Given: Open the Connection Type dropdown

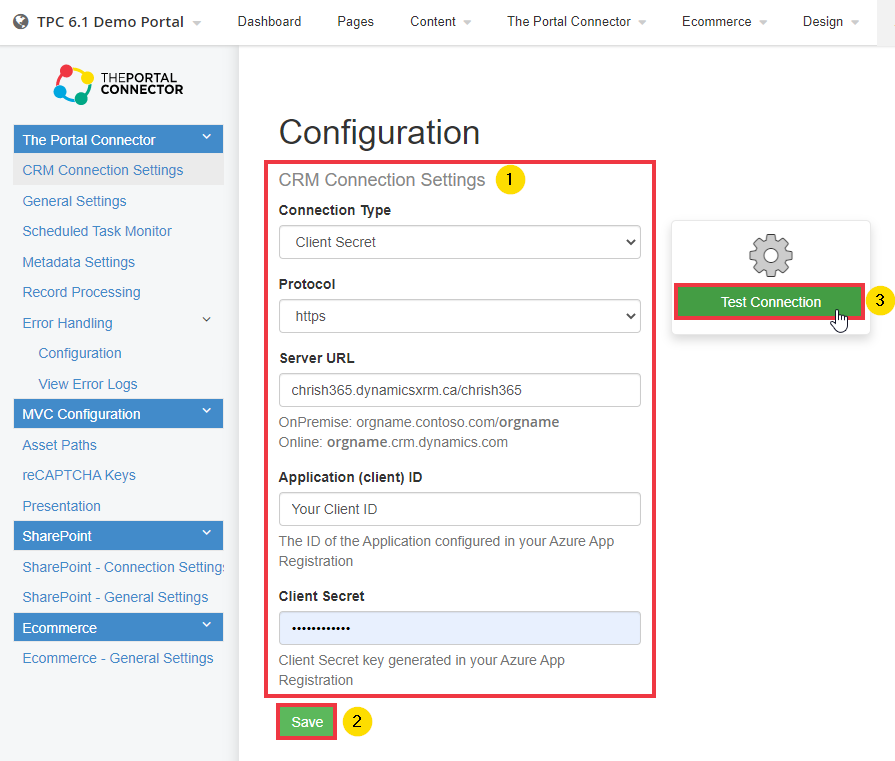Looking at the screenshot, I should point(459,242).
